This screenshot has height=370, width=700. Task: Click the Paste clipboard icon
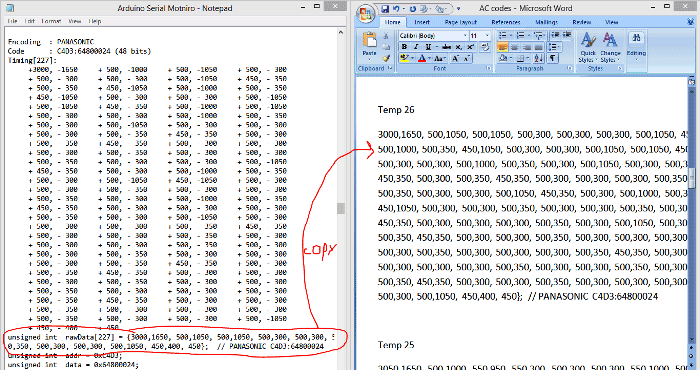coord(370,40)
